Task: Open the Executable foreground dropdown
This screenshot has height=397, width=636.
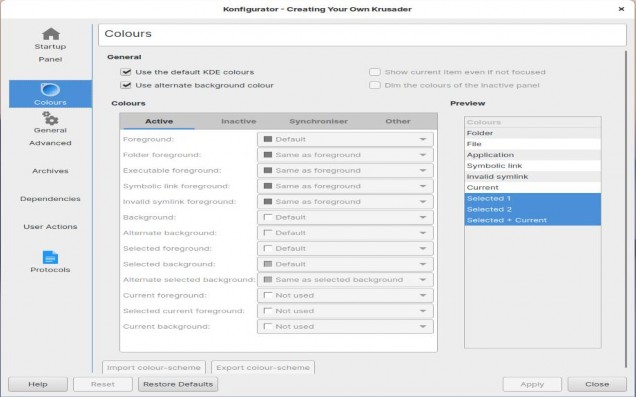Action: click(x=345, y=171)
